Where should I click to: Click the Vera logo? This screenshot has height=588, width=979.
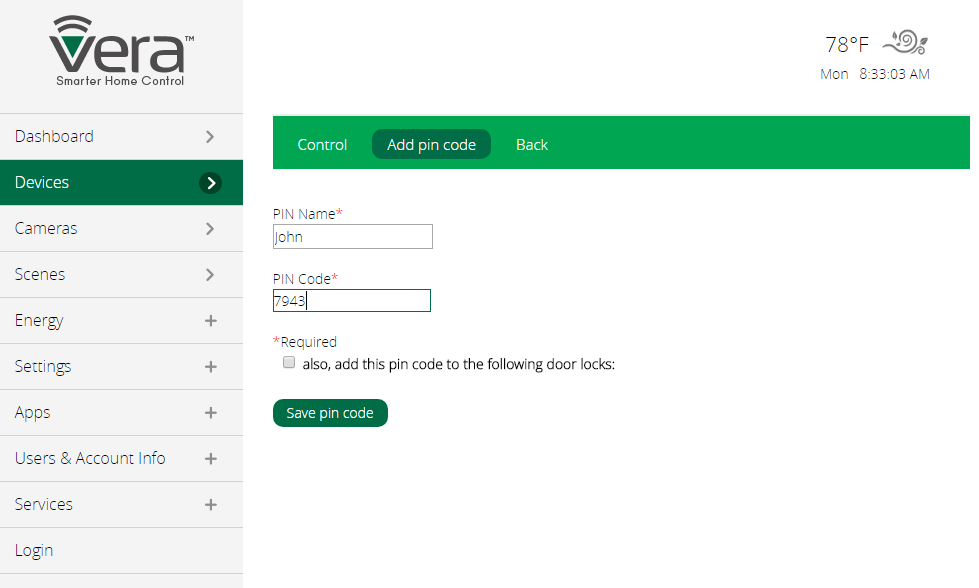click(x=121, y=52)
